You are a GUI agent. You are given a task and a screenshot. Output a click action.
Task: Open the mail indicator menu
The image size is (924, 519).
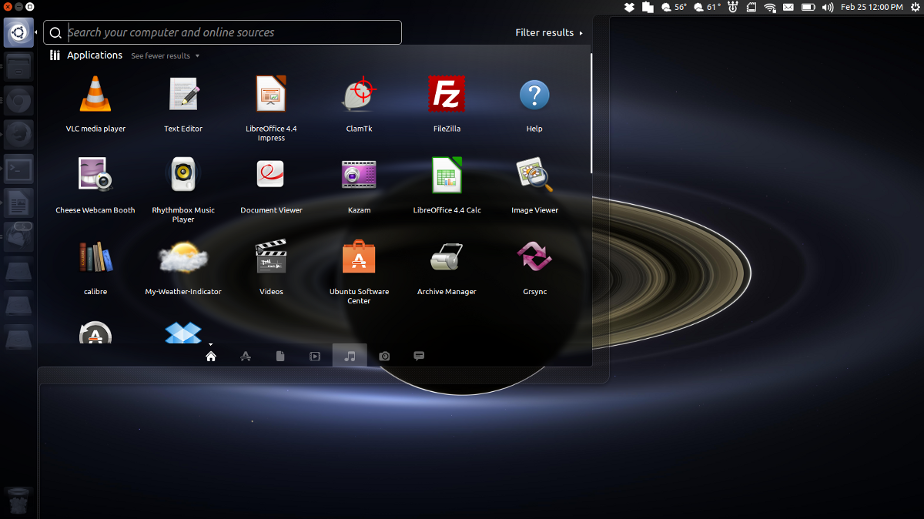click(788, 7)
